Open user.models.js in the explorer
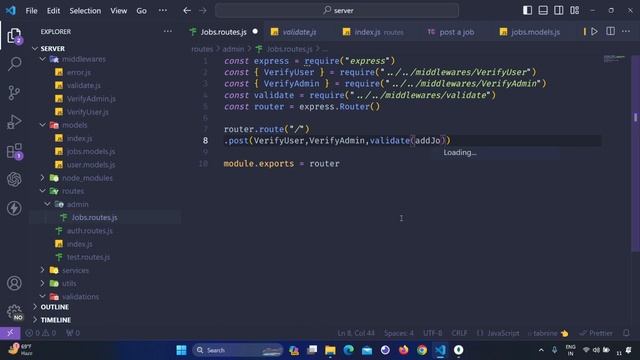The image size is (640, 360). click(x=91, y=164)
